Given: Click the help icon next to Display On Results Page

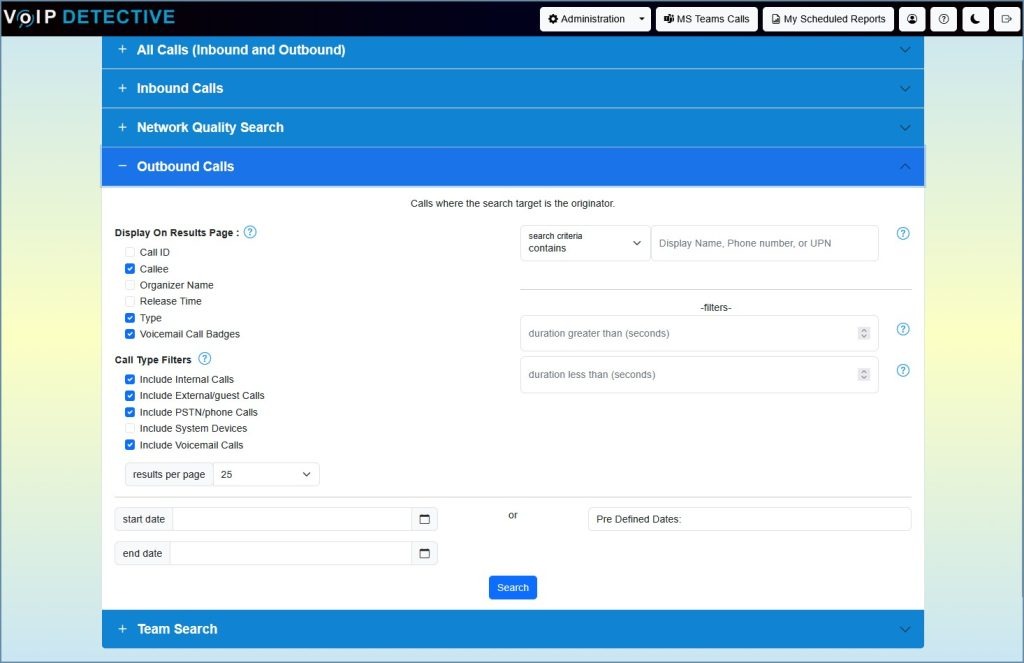Looking at the screenshot, I should point(250,231).
